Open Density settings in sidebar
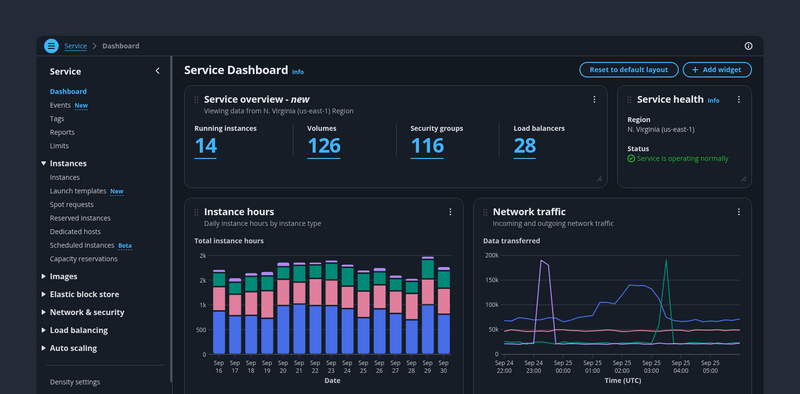 pos(74,382)
